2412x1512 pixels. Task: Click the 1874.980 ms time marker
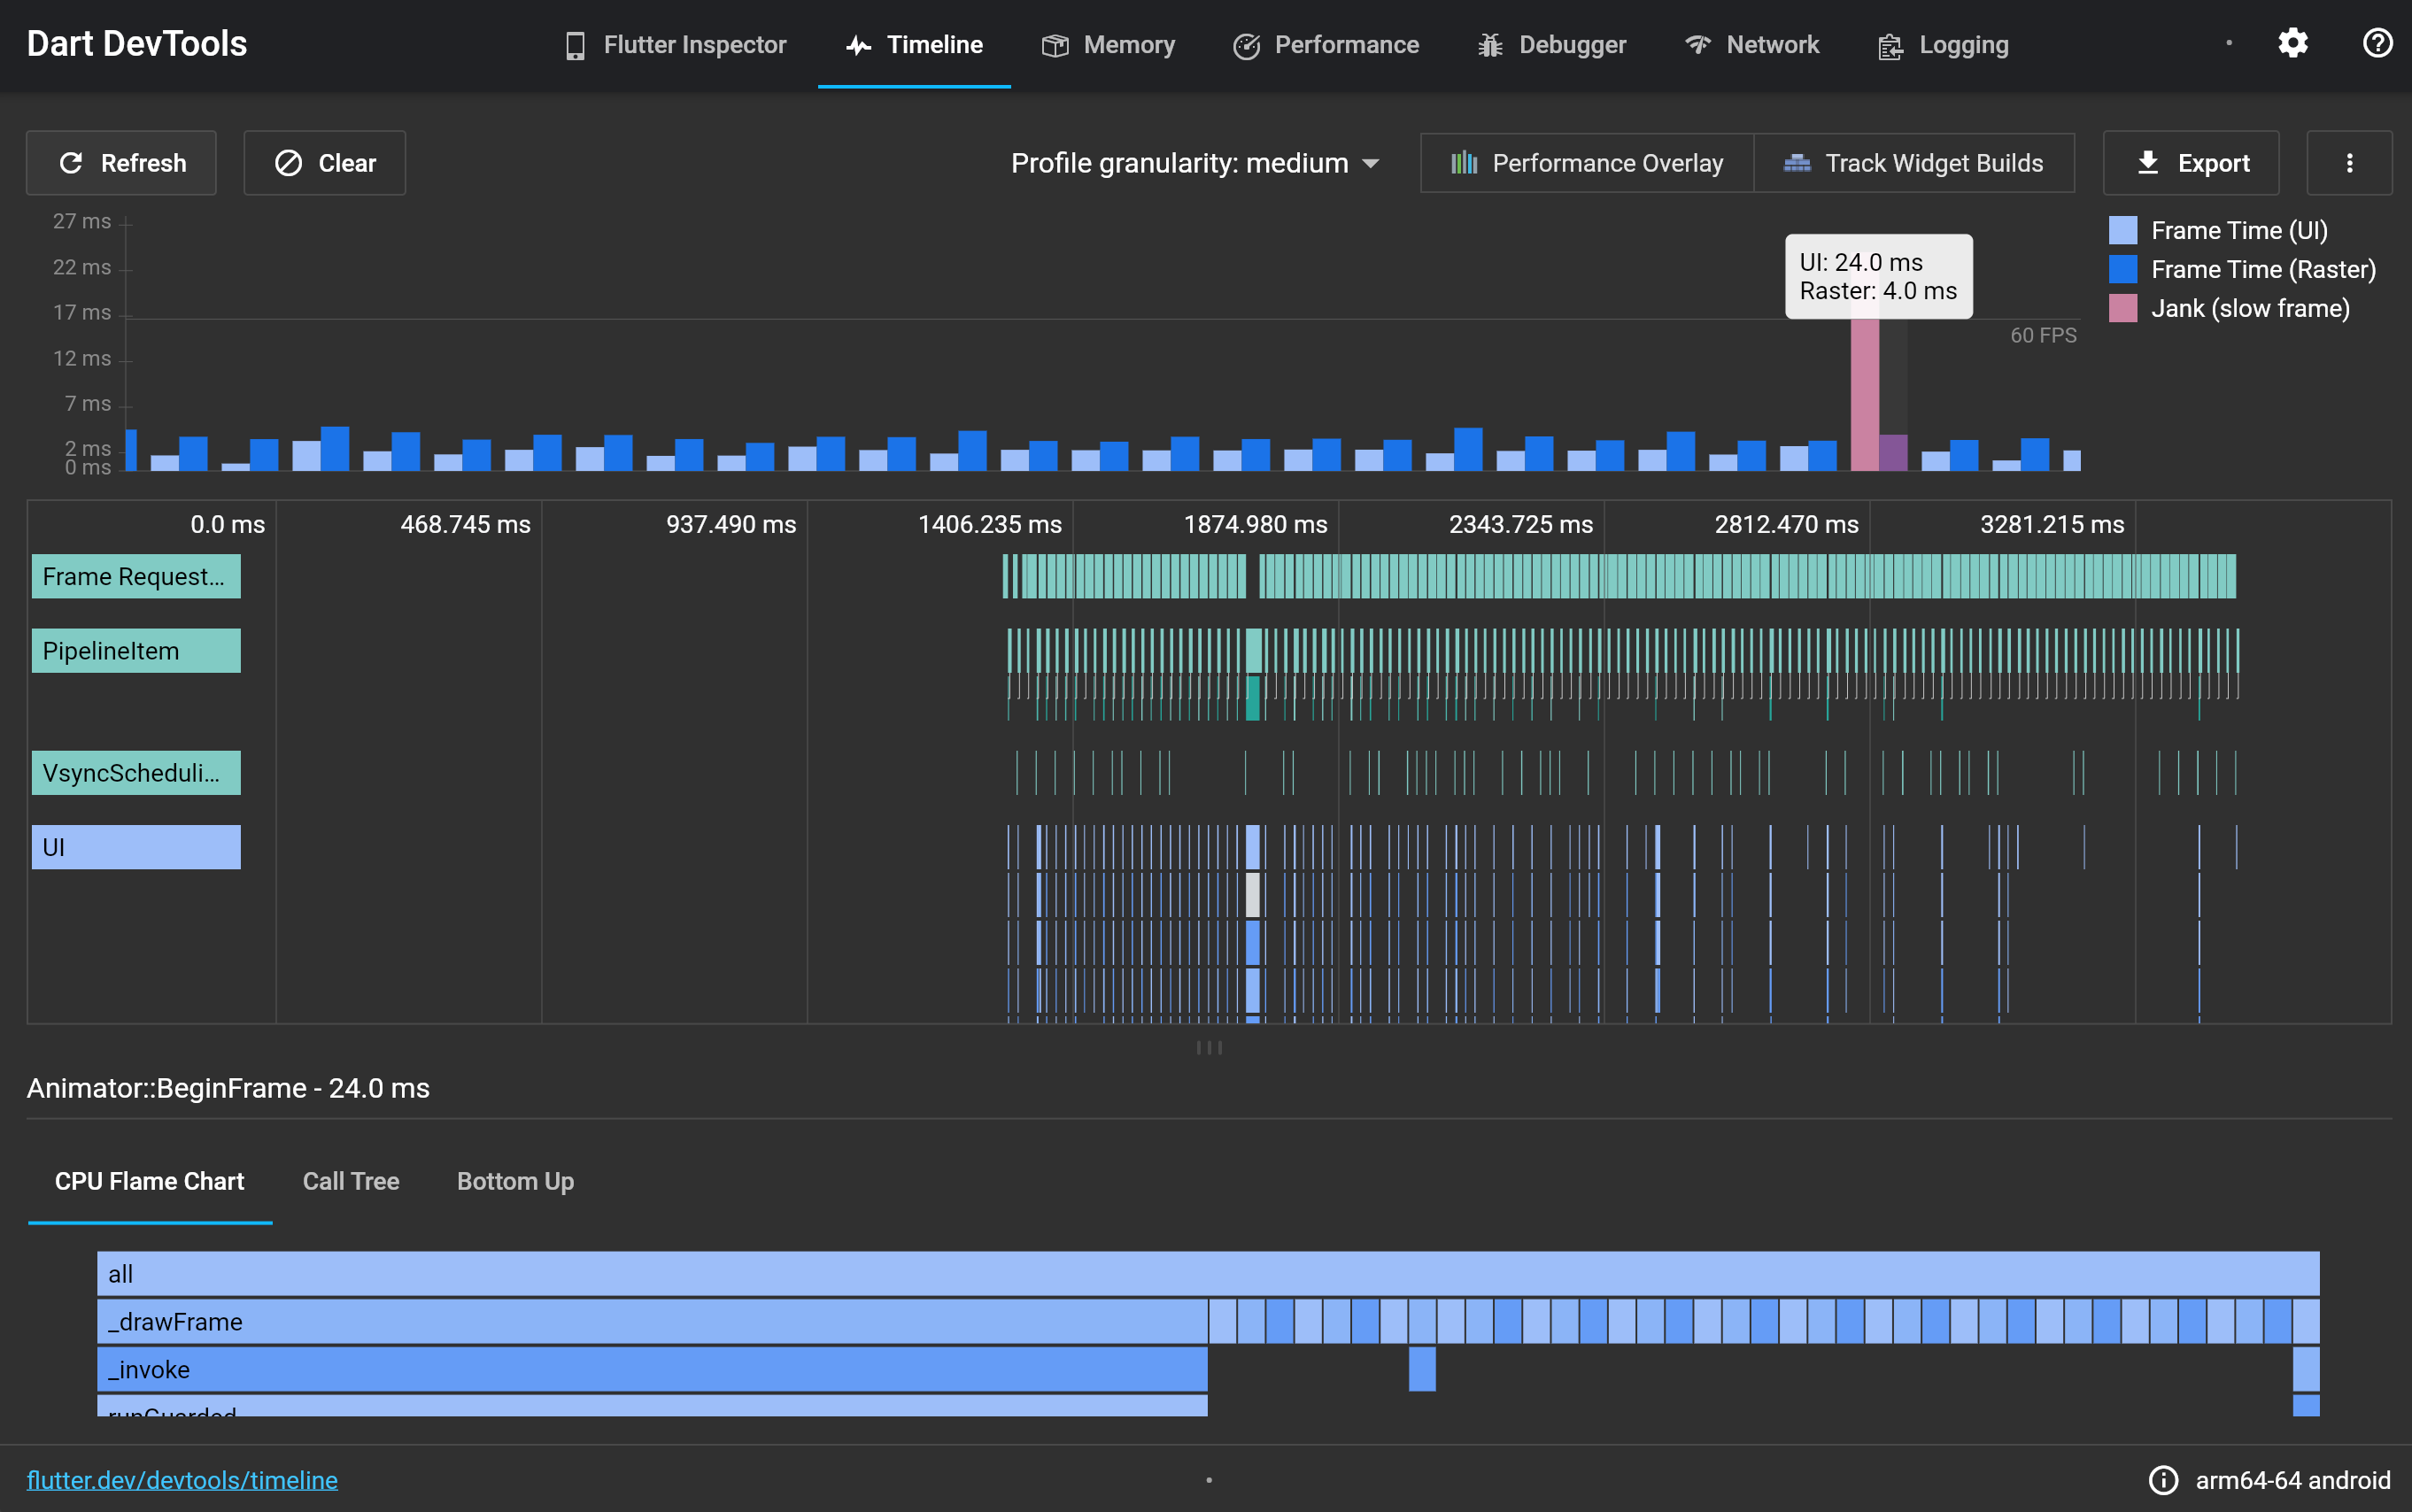click(1255, 524)
